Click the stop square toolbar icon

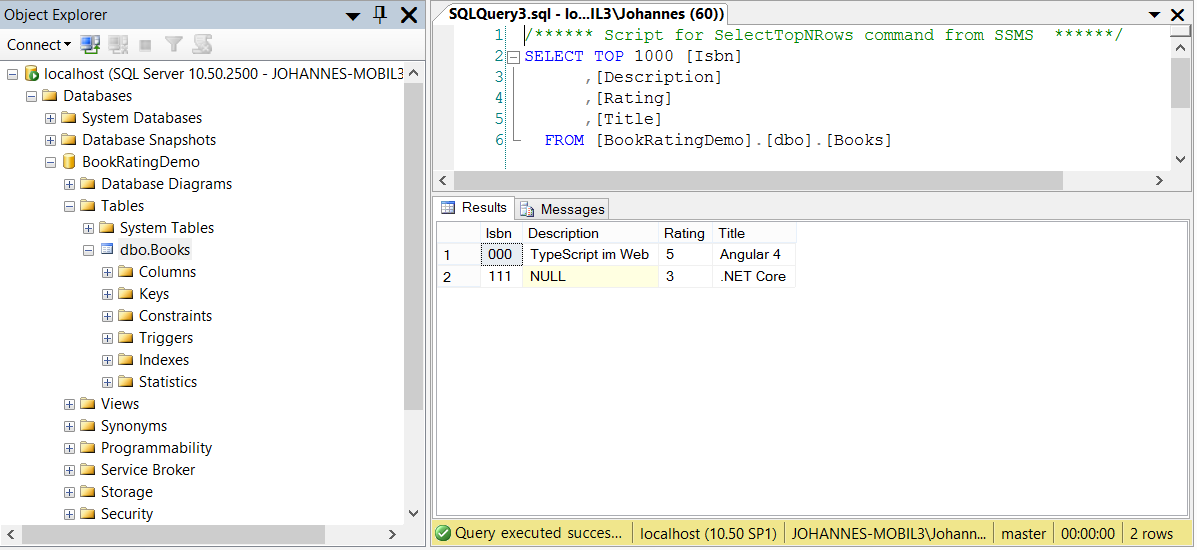146,45
